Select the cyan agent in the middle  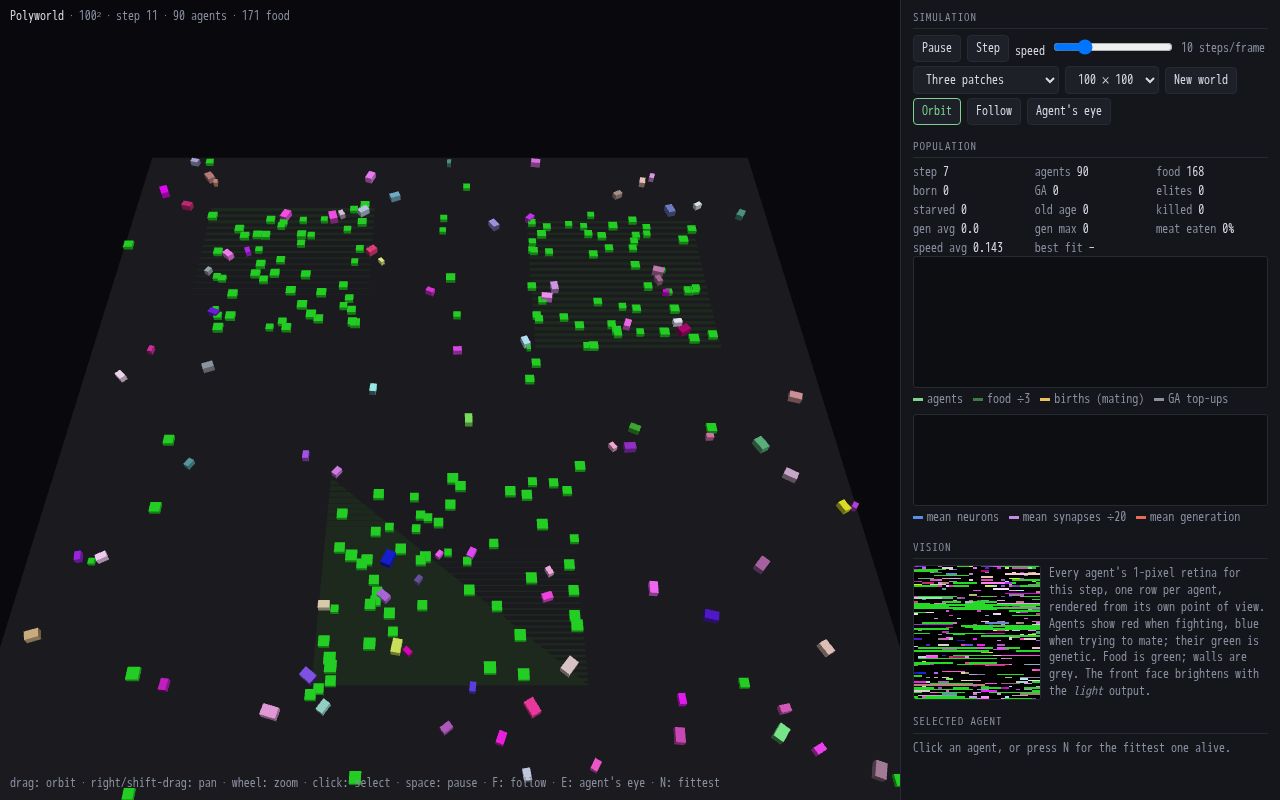373,388
